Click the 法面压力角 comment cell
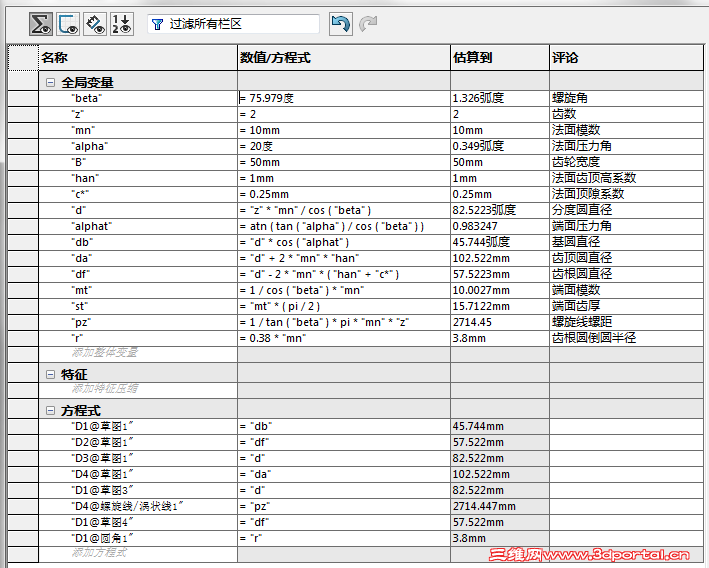The height and width of the screenshot is (568, 709). click(626, 146)
